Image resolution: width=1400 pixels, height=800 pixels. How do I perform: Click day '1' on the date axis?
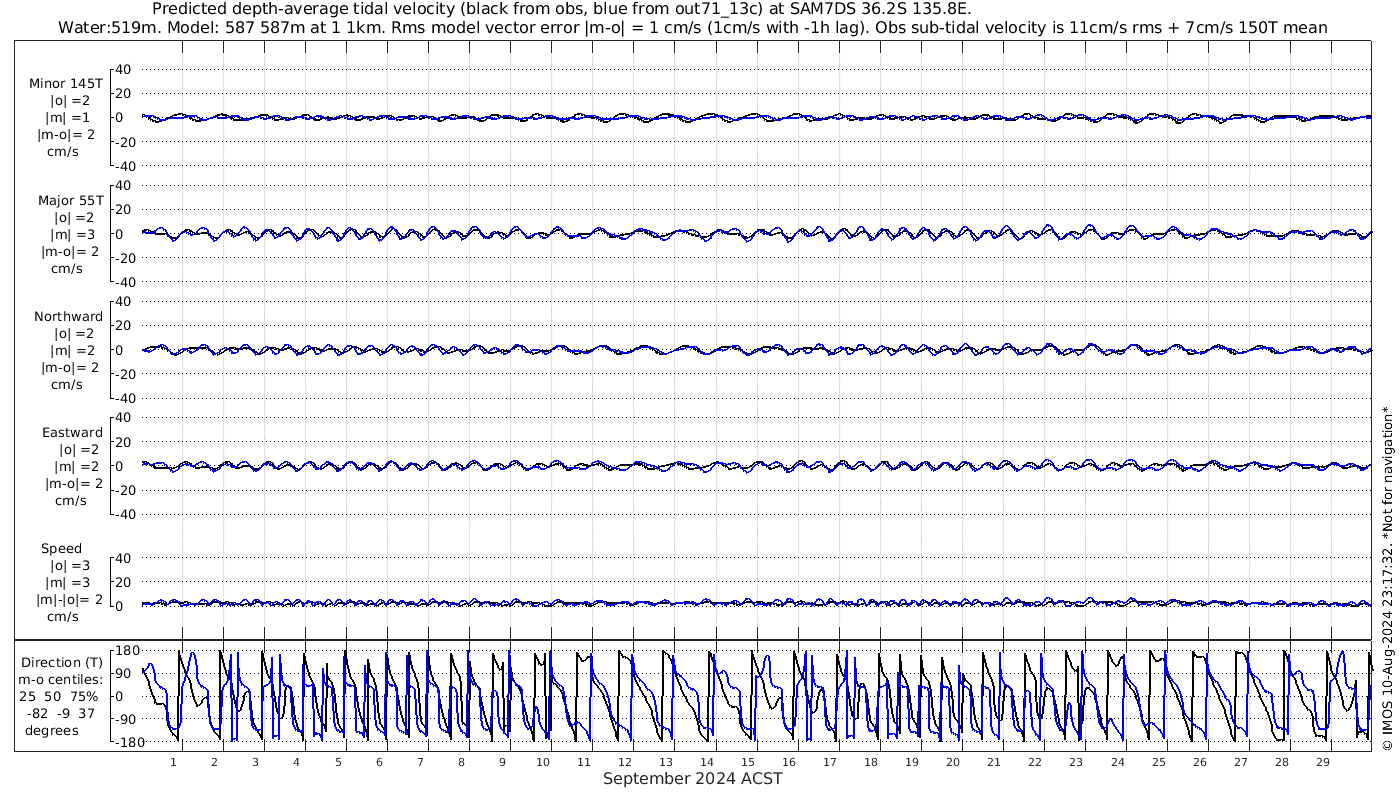(x=174, y=762)
